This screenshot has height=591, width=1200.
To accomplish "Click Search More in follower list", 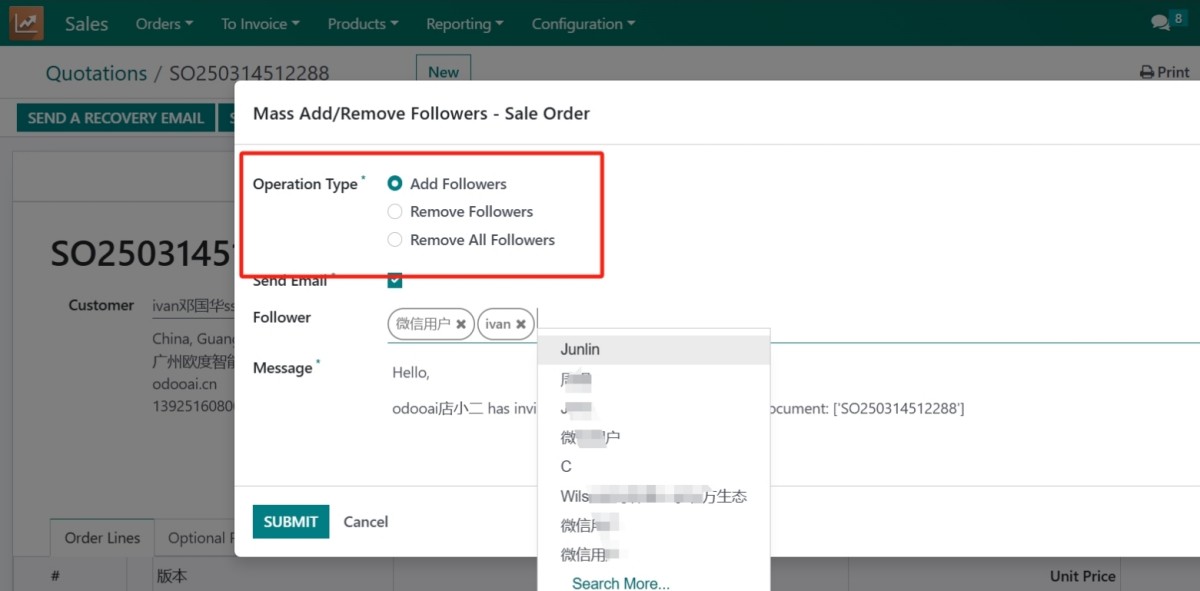I will [x=621, y=583].
